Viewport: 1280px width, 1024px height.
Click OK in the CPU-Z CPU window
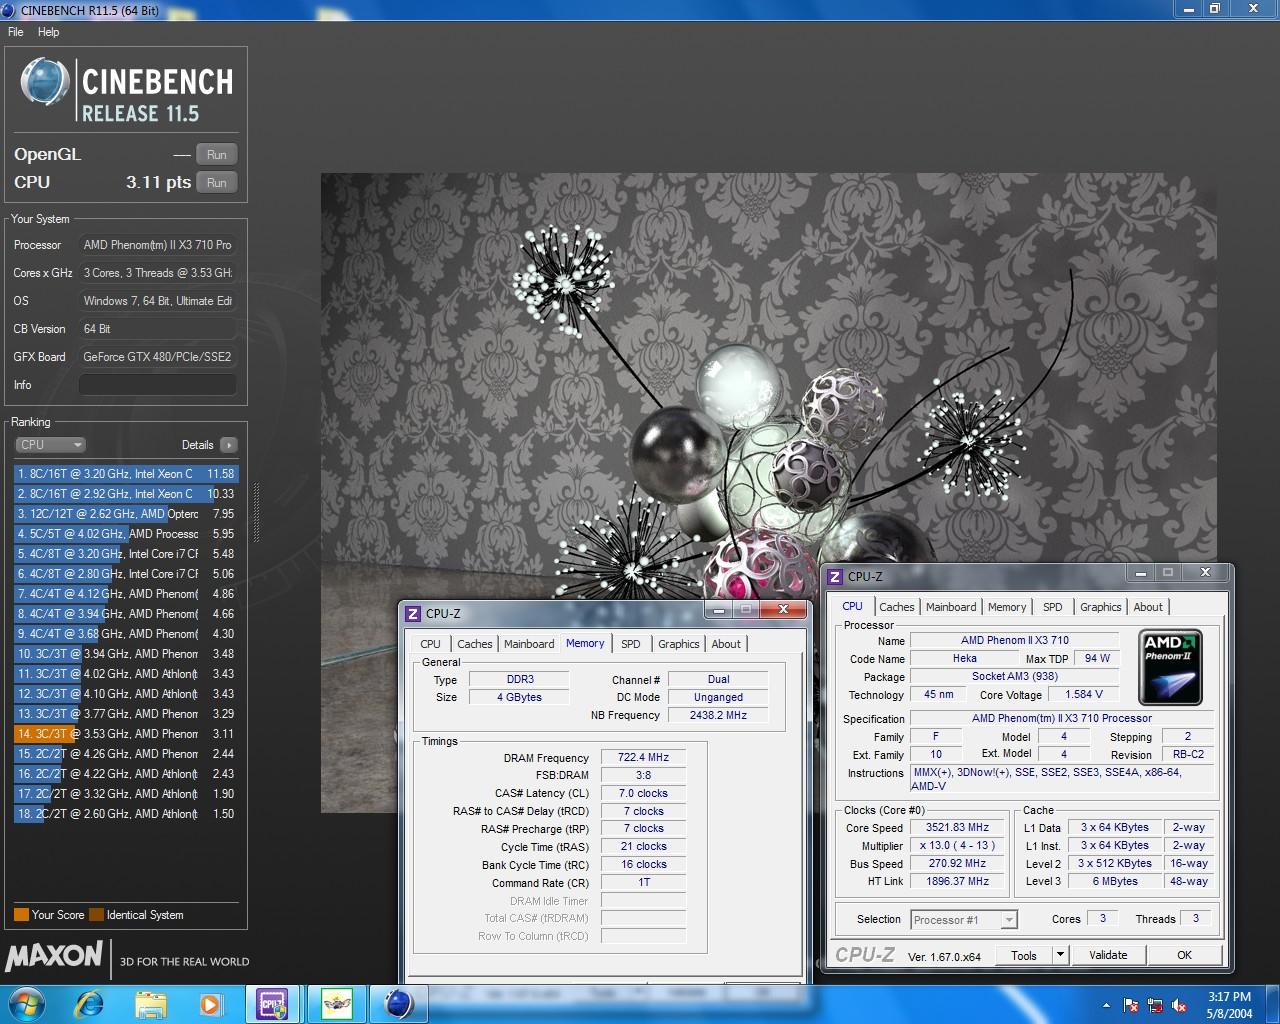click(x=1184, y=956)
